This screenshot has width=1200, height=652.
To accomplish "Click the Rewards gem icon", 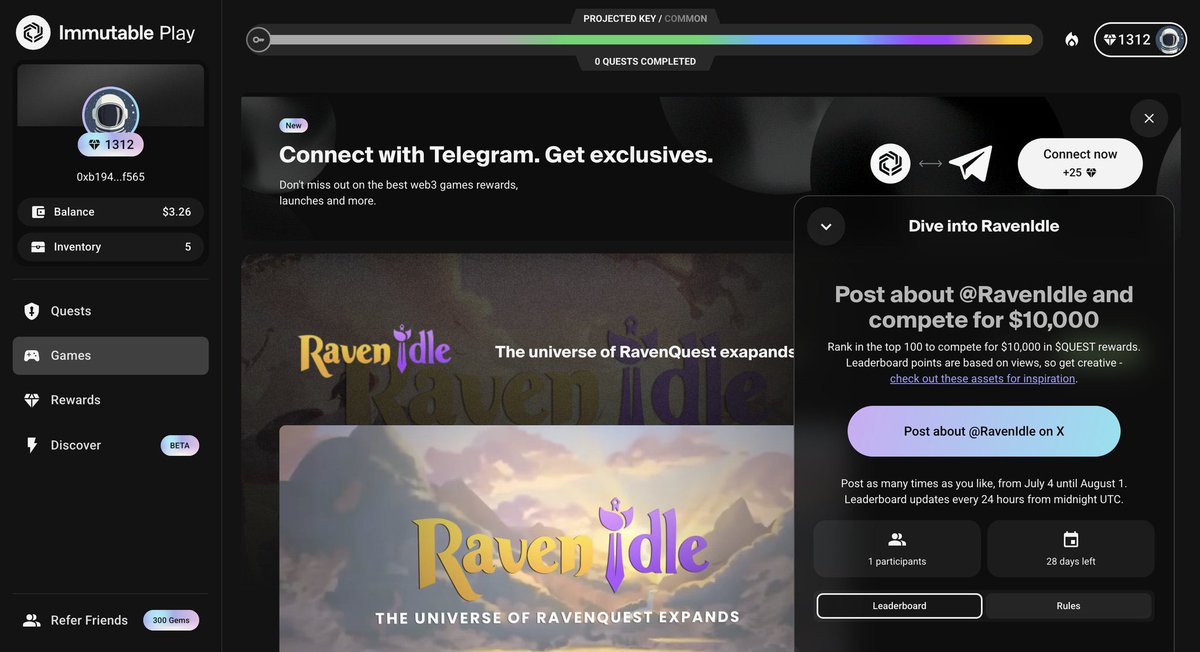I will click(x=32, y=400).
